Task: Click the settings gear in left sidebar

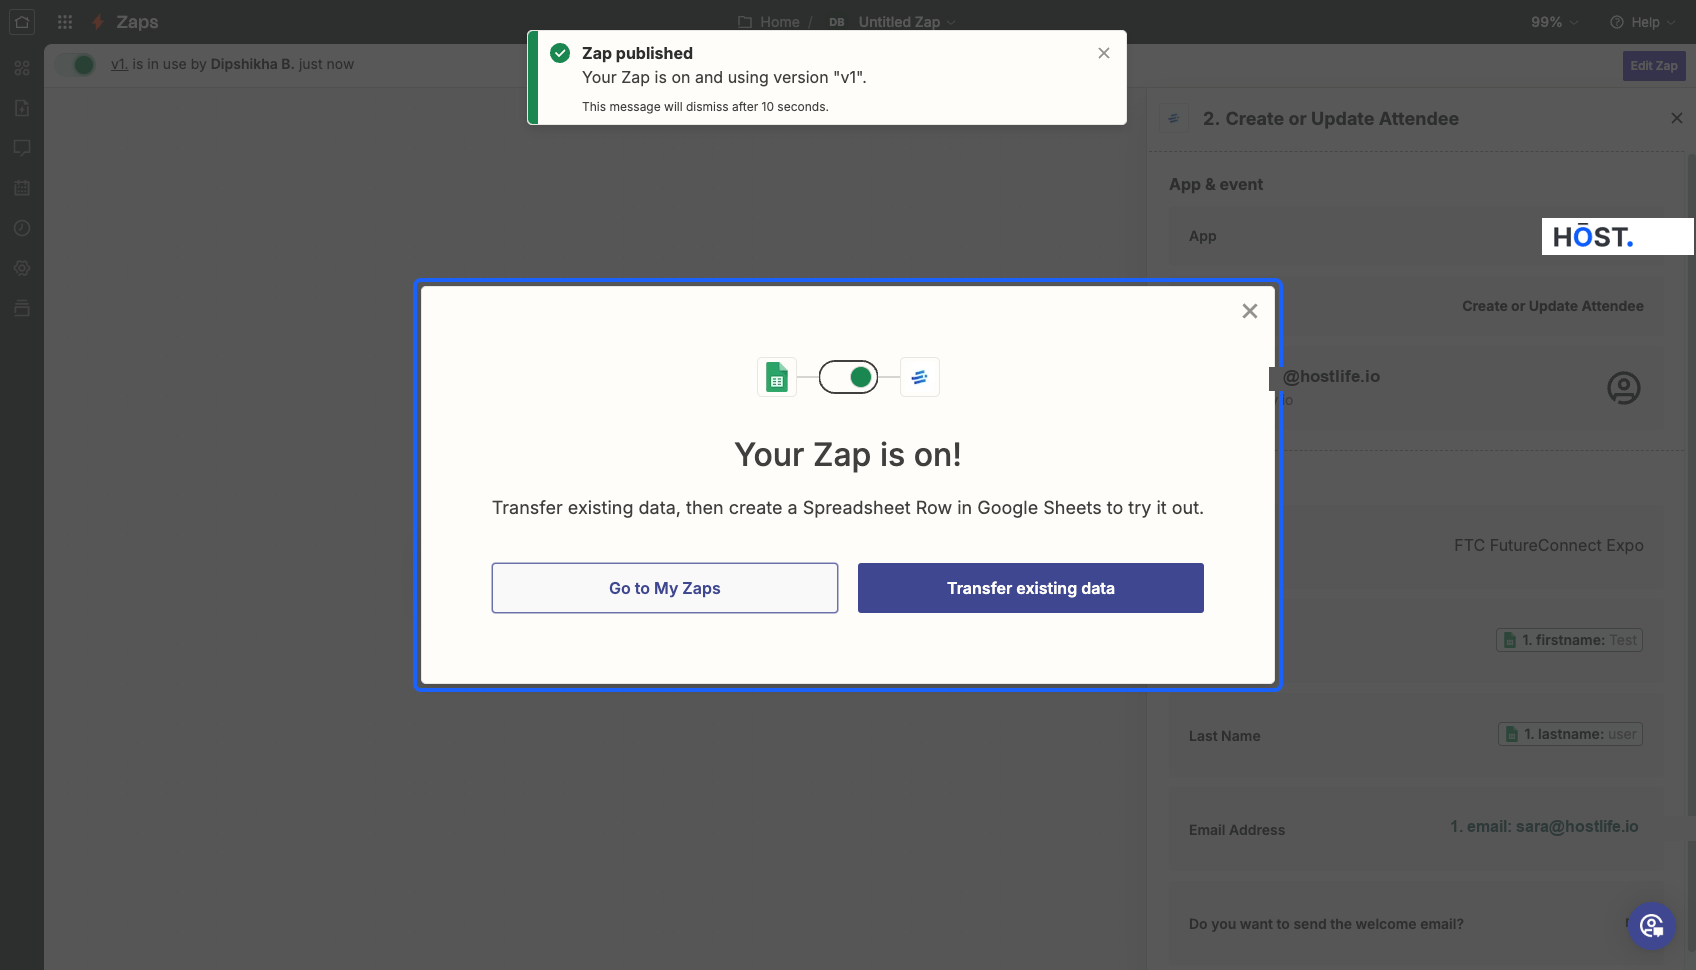Action: [x=22, y=268]
